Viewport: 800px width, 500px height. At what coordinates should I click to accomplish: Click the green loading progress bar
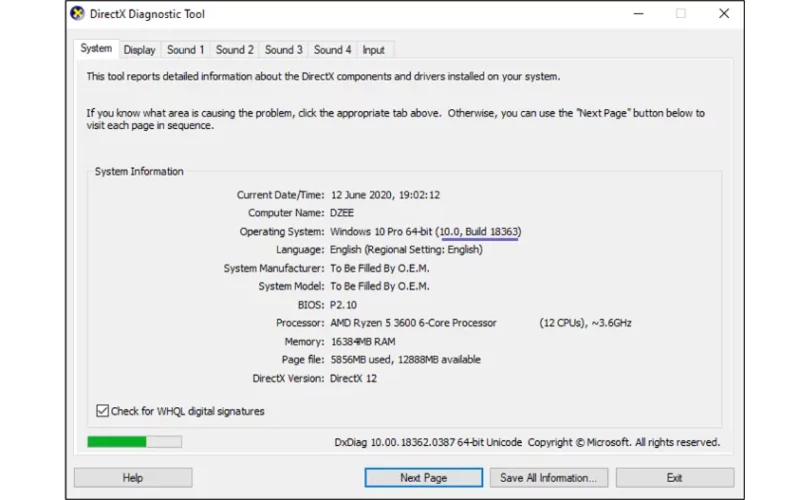click(135, 441)
